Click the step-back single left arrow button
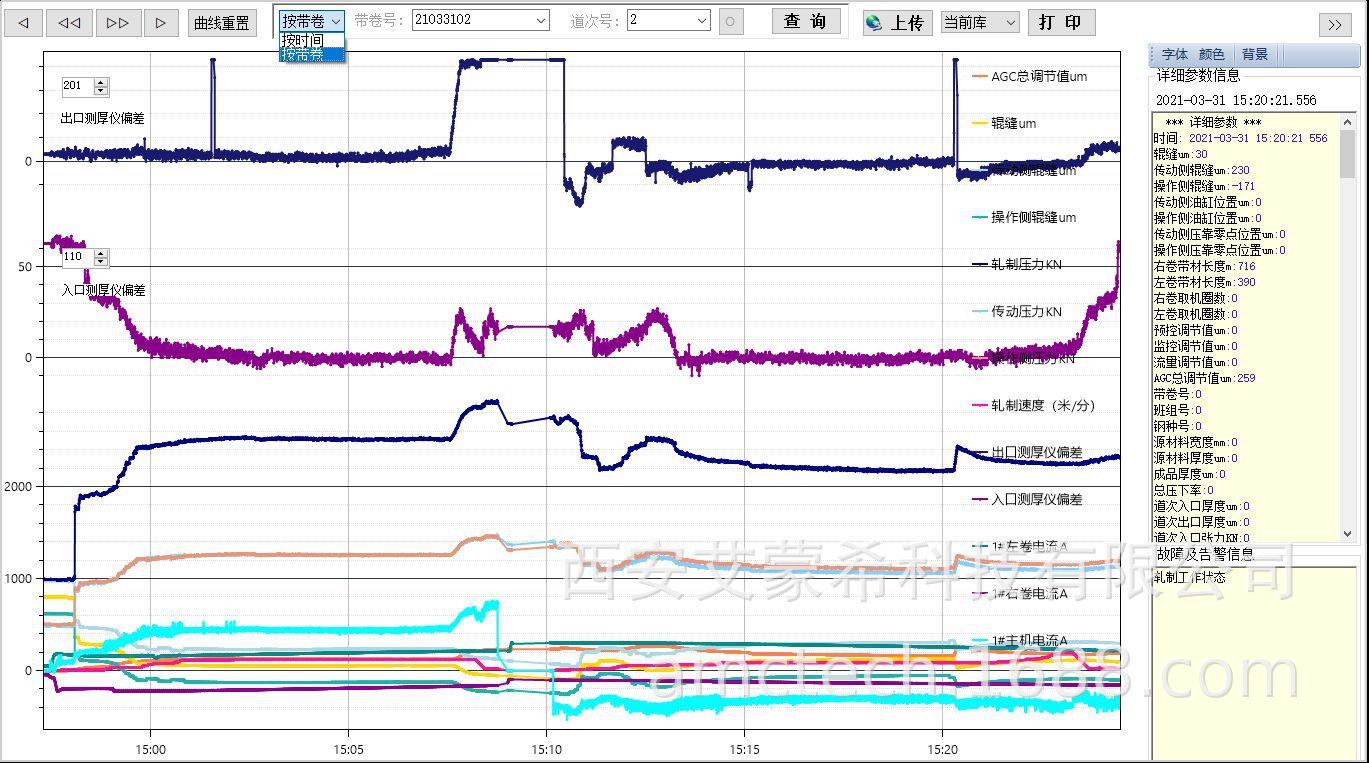 tap(24, 23)
